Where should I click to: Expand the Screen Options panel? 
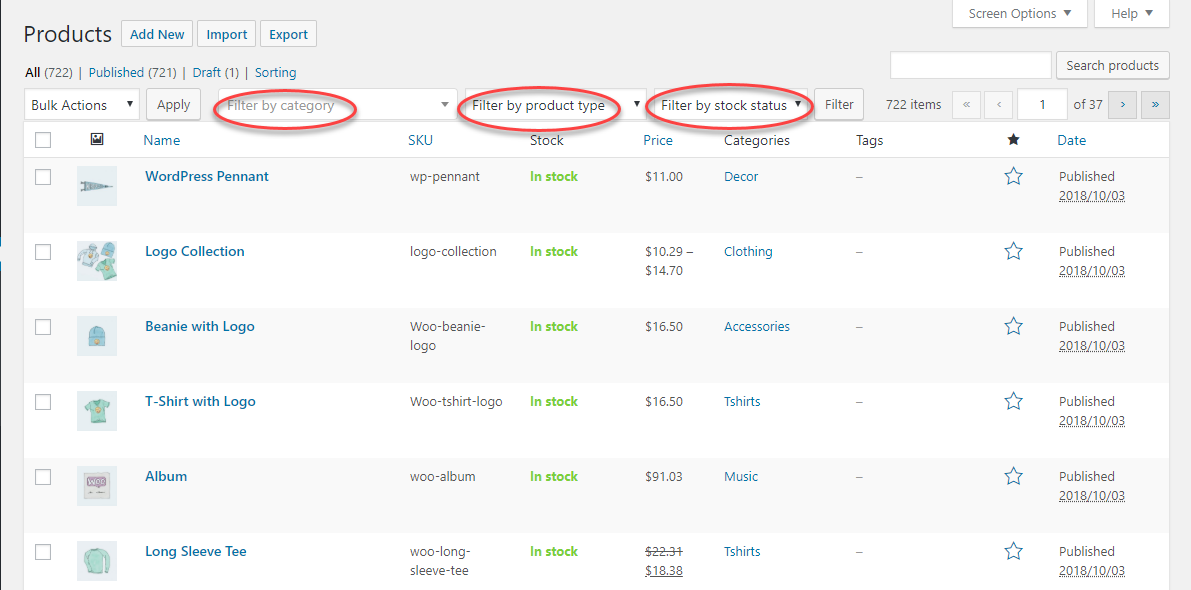1019,14
